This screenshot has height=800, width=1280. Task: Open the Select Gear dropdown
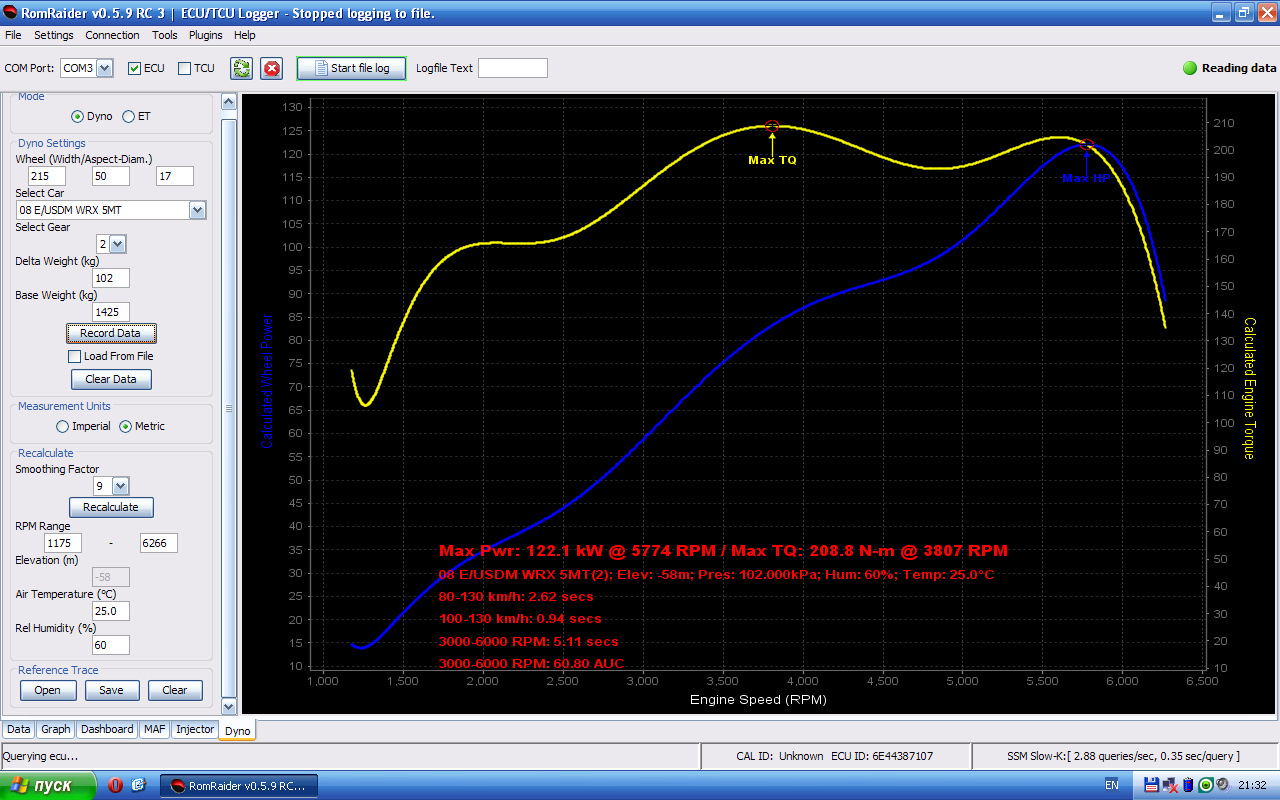(x=118, y=244)
